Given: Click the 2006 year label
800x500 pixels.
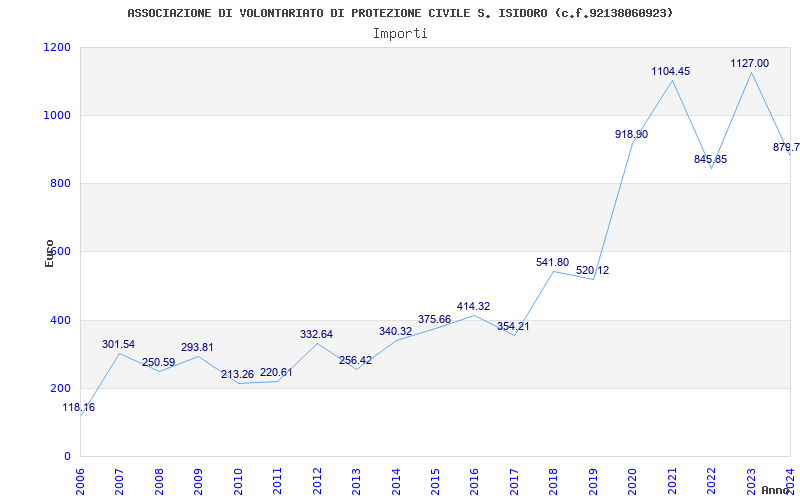Looking at the screenshot, I should coord(80,482).
